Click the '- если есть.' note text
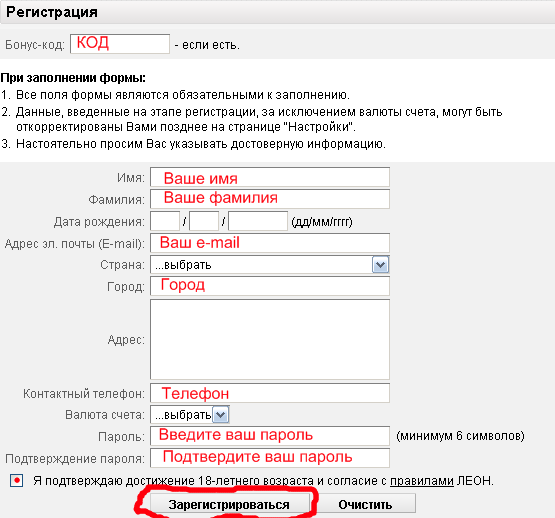555x518 pixels. (207, 45)
